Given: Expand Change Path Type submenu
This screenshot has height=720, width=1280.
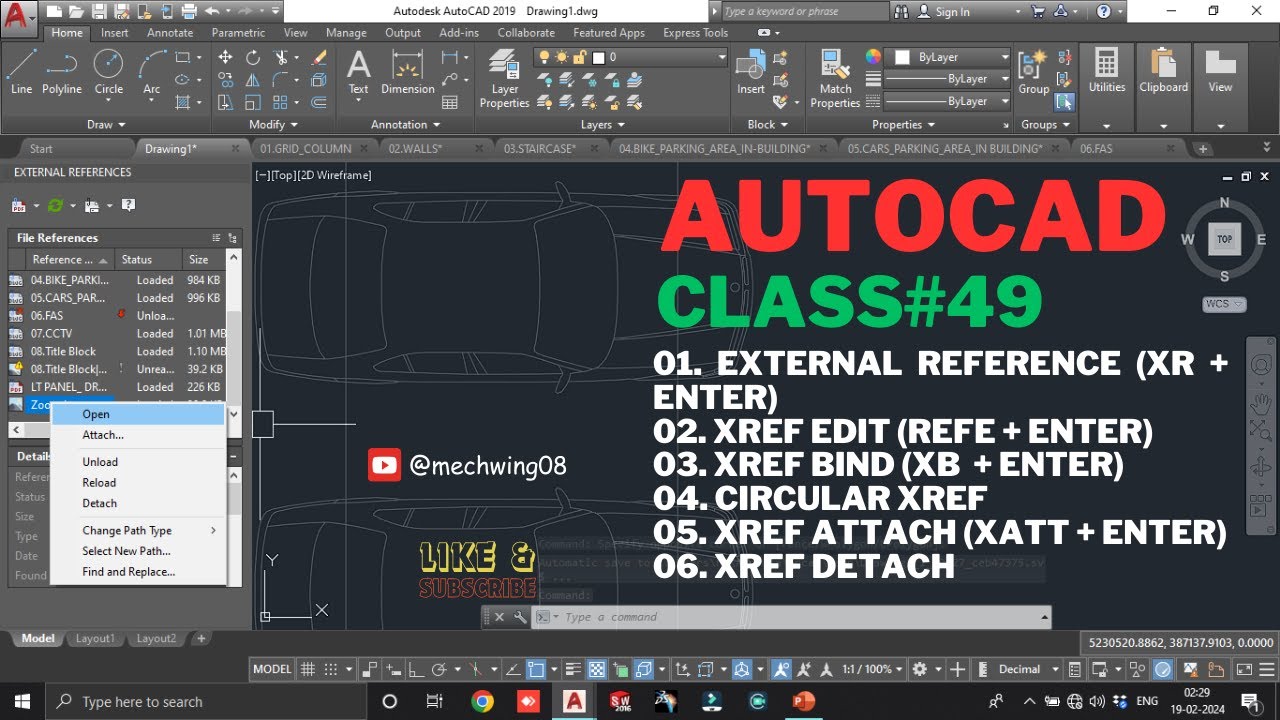Looking at the screenshot, I should (x=139, y=531).
